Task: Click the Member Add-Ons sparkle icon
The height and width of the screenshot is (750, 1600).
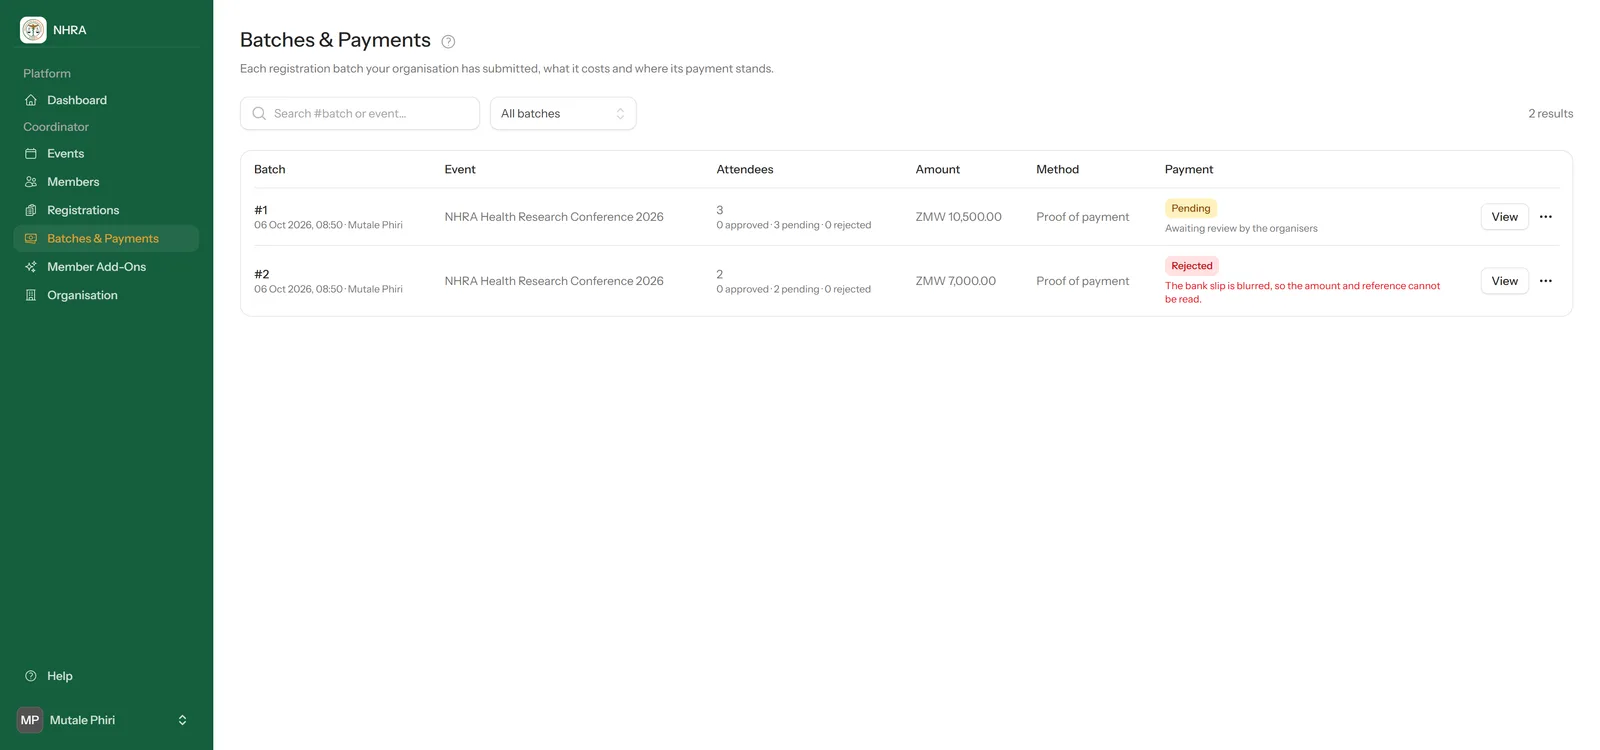Action: [x=31, y=267]
